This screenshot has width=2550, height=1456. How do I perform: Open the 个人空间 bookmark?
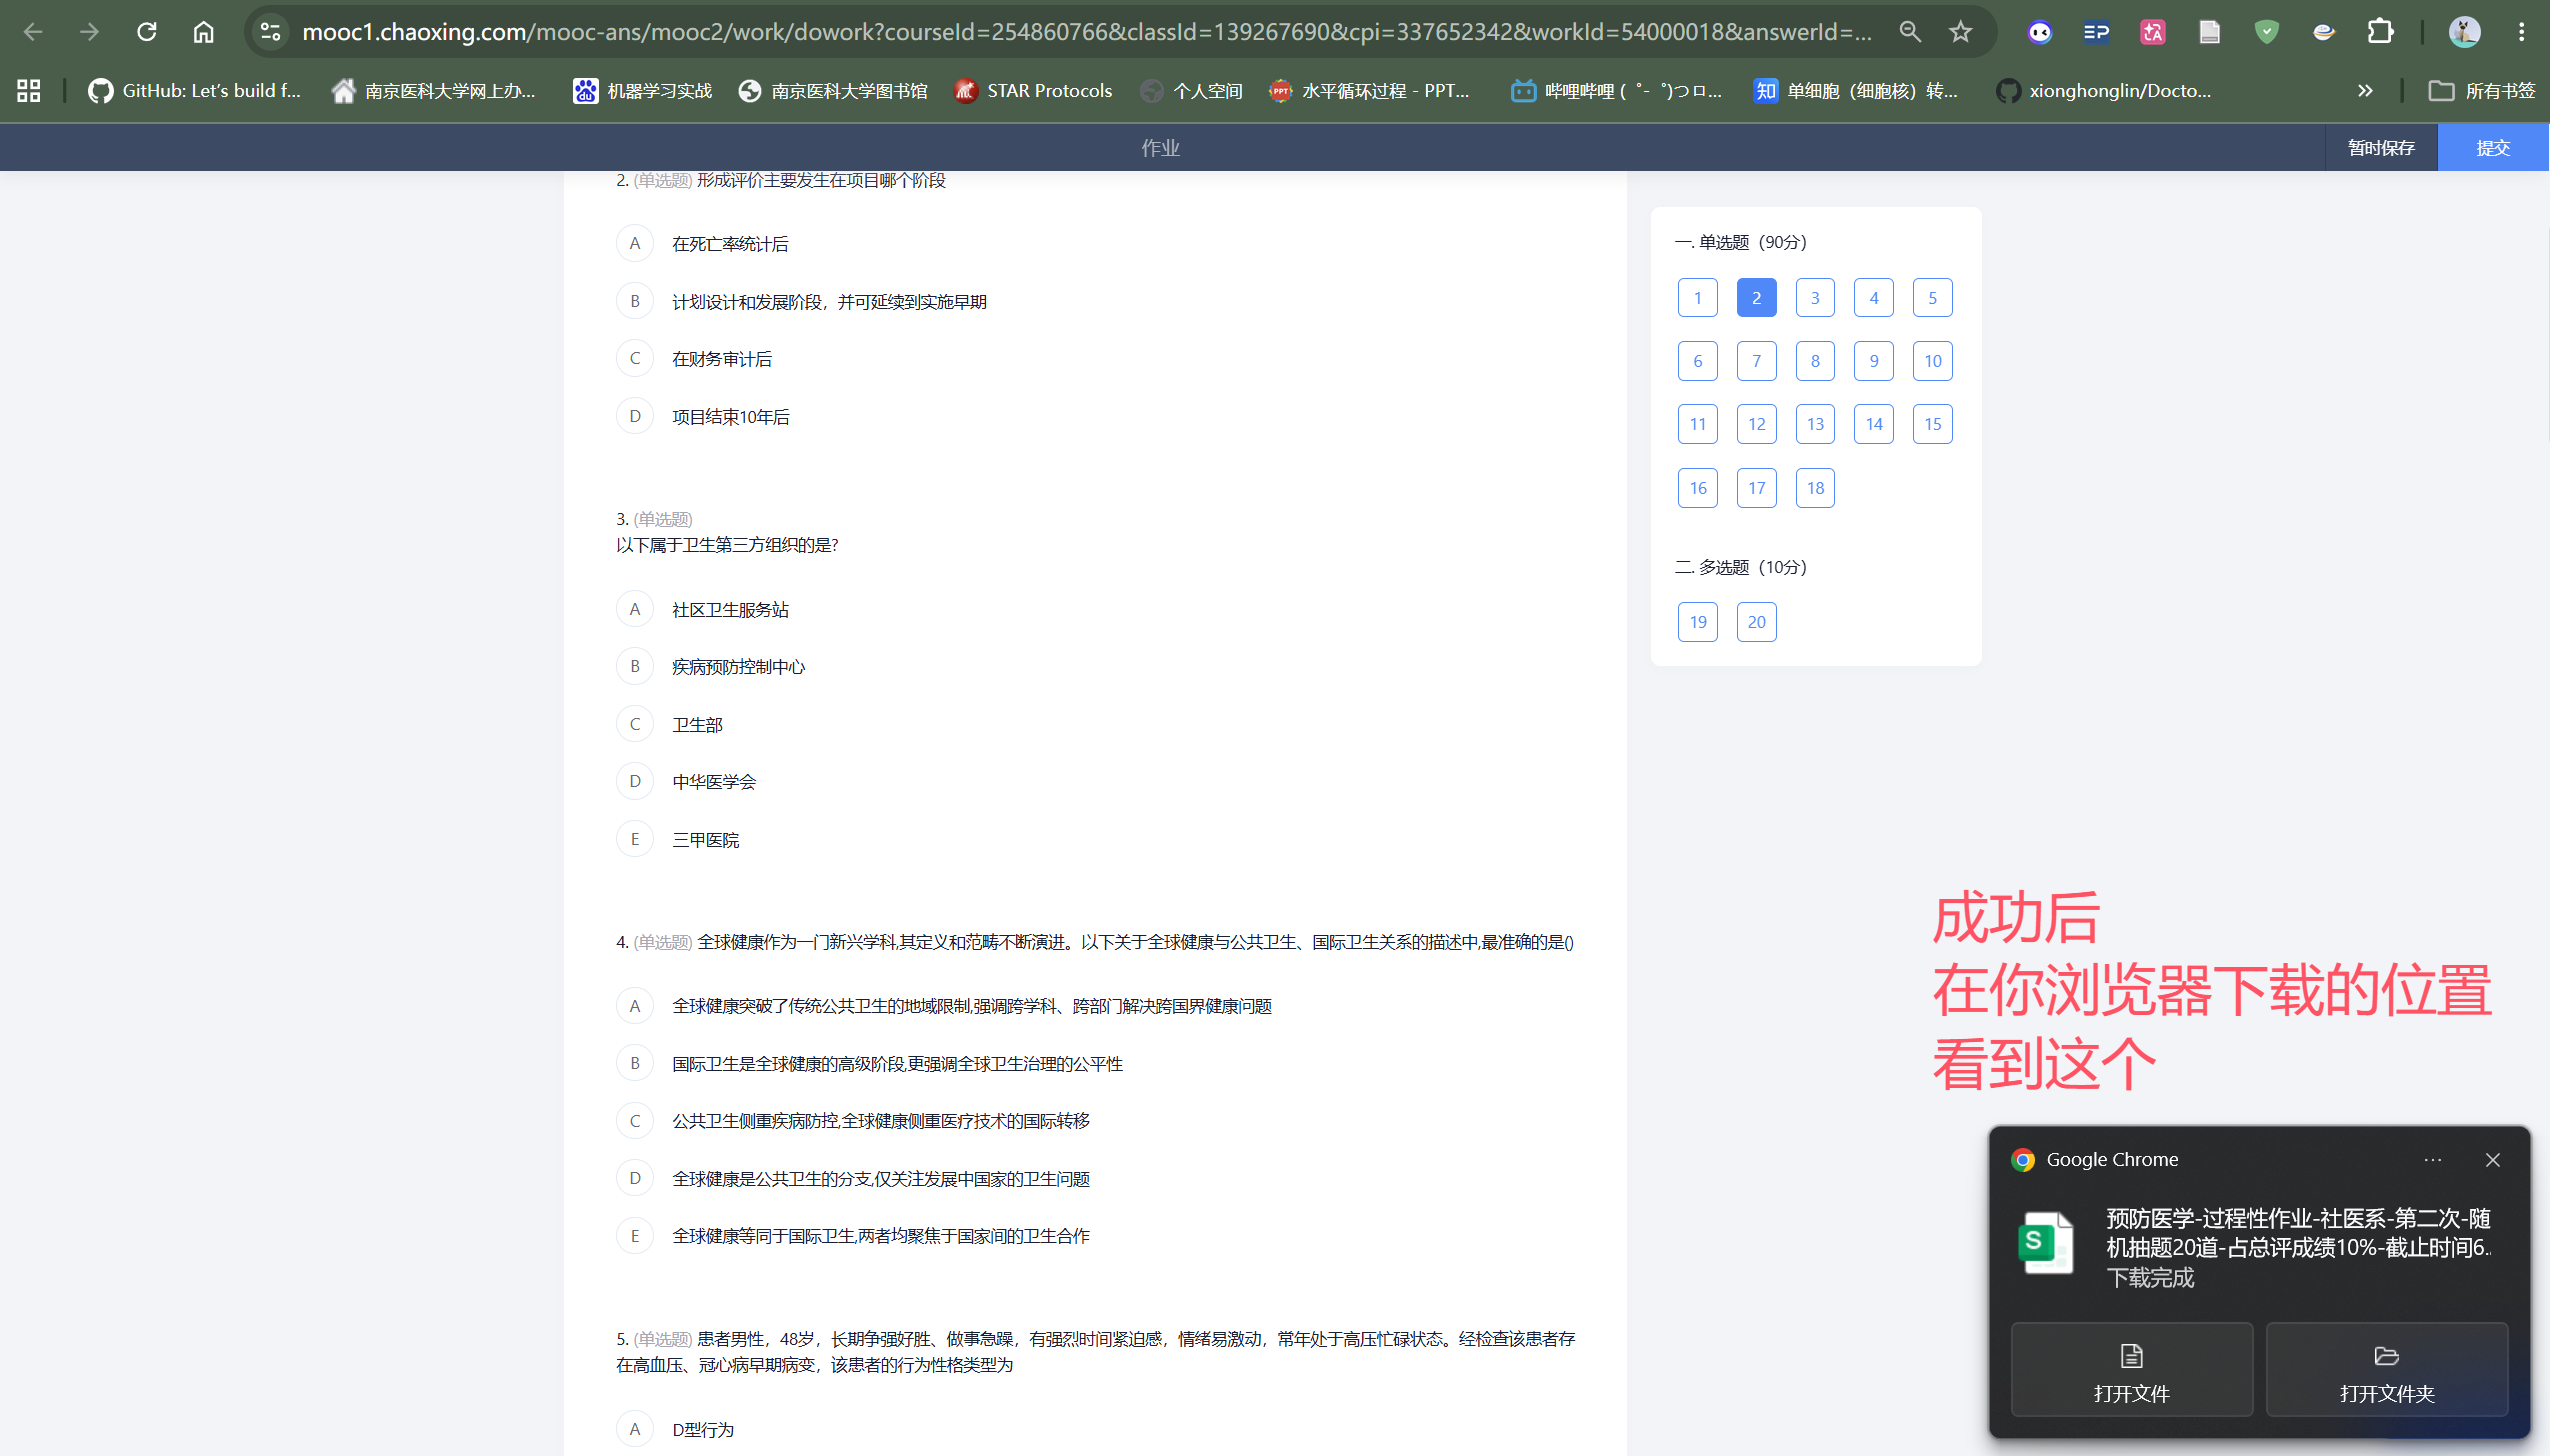tap(1192, 91)
